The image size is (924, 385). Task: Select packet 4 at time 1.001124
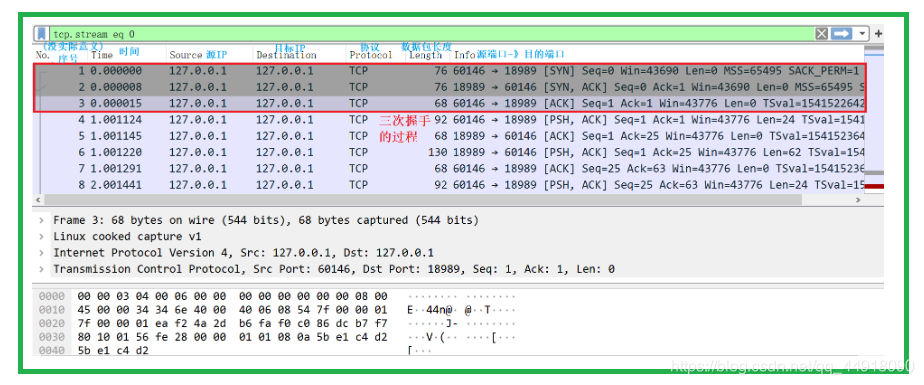point(450,120)
